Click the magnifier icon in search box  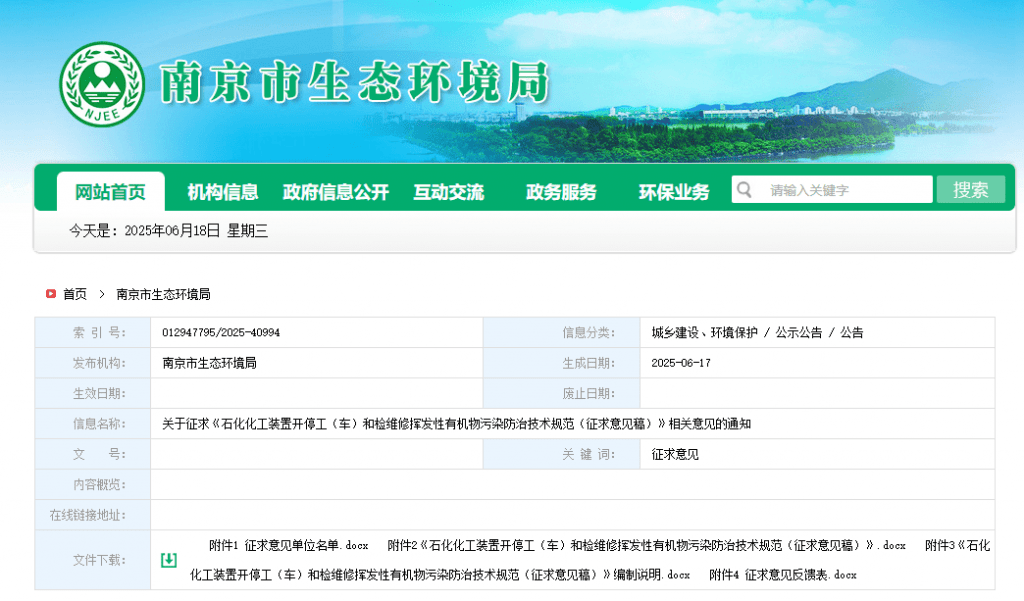[743, 190]
